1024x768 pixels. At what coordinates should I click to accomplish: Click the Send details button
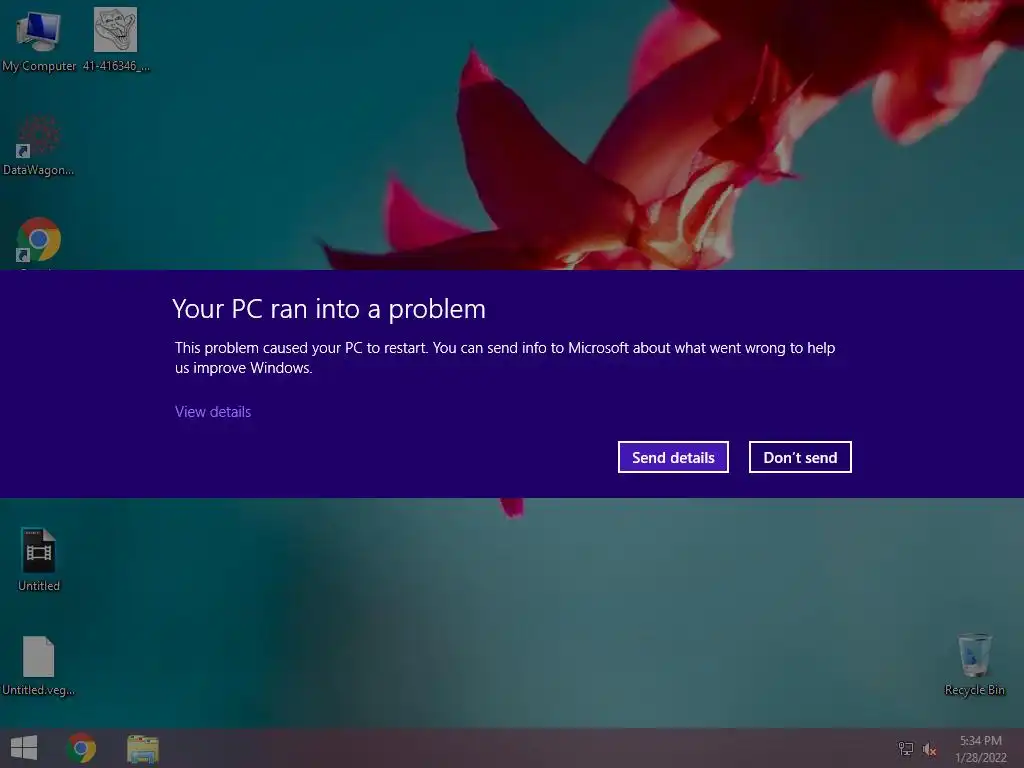(673, 457)
